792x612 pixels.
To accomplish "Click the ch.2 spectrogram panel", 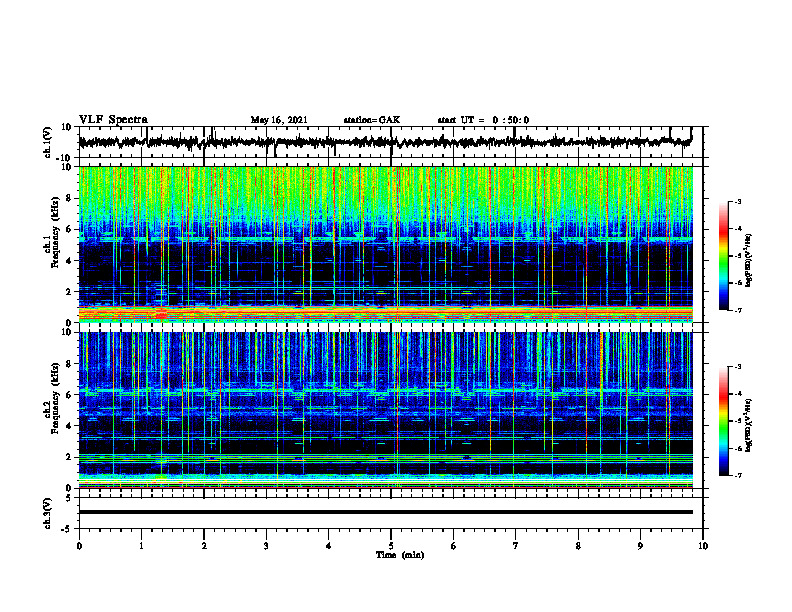I will tap(386, 410).
